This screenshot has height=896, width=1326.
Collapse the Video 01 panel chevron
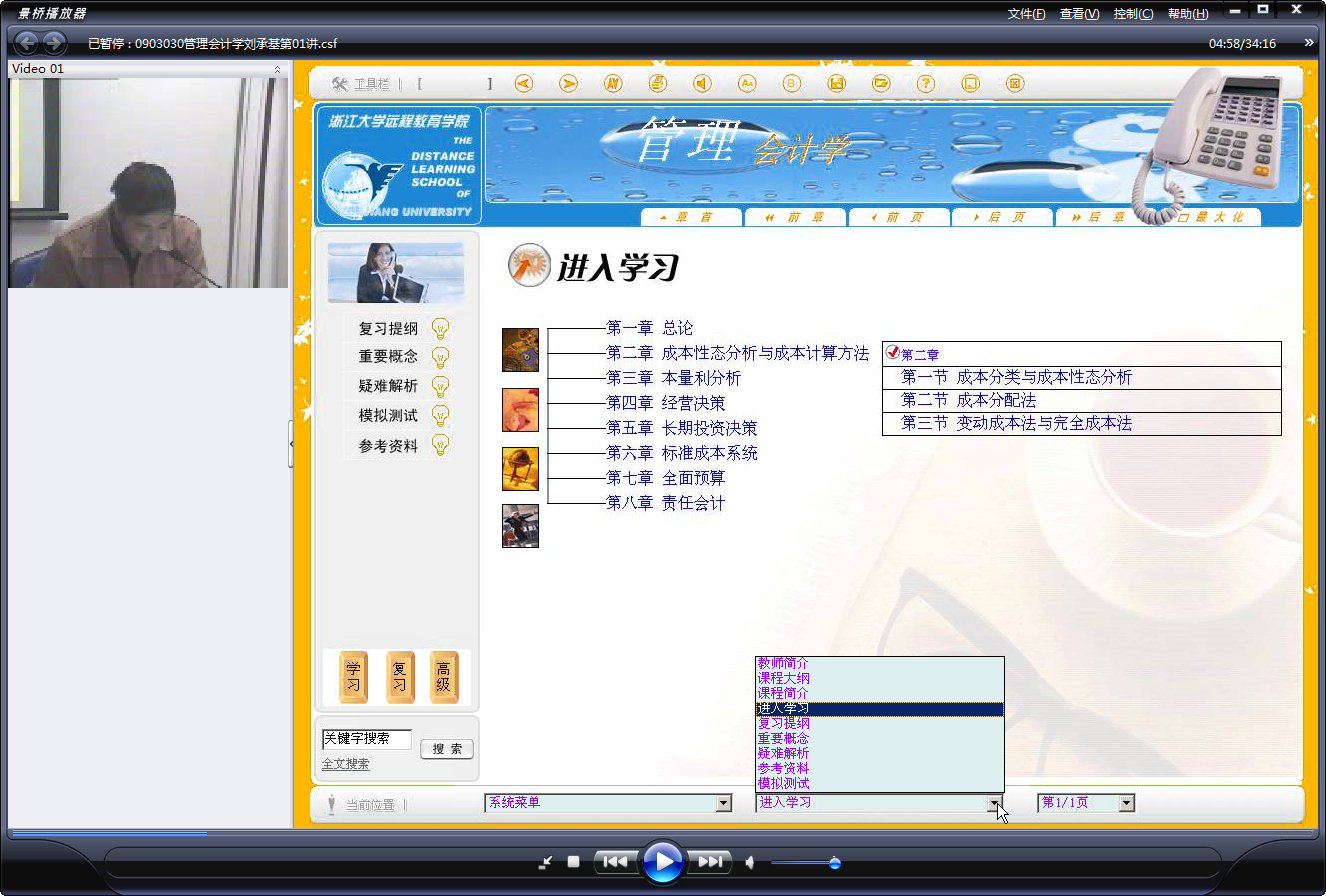[277, 69]
